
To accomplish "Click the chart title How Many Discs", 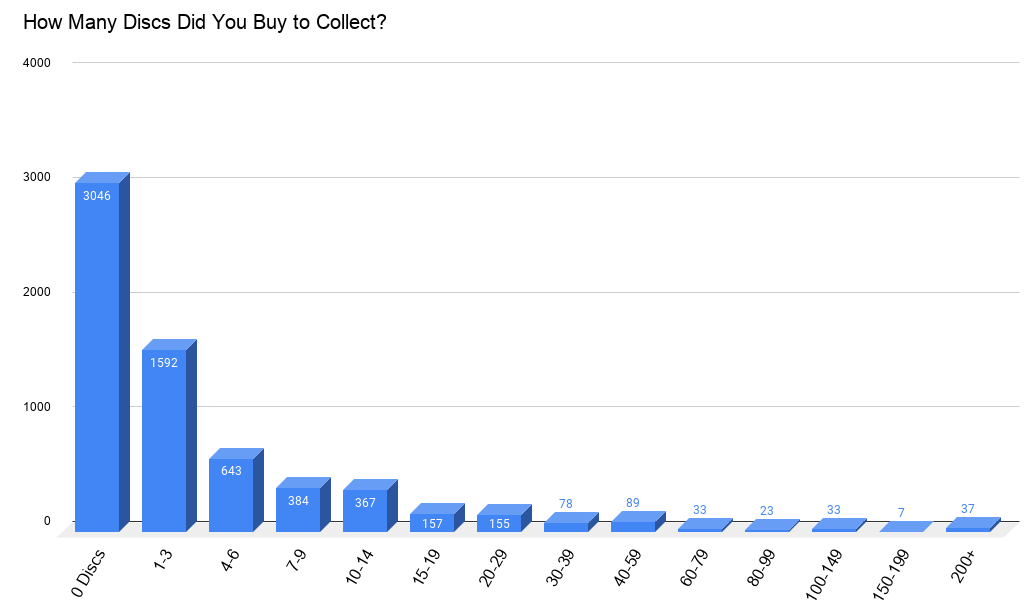I will [205, 22].
